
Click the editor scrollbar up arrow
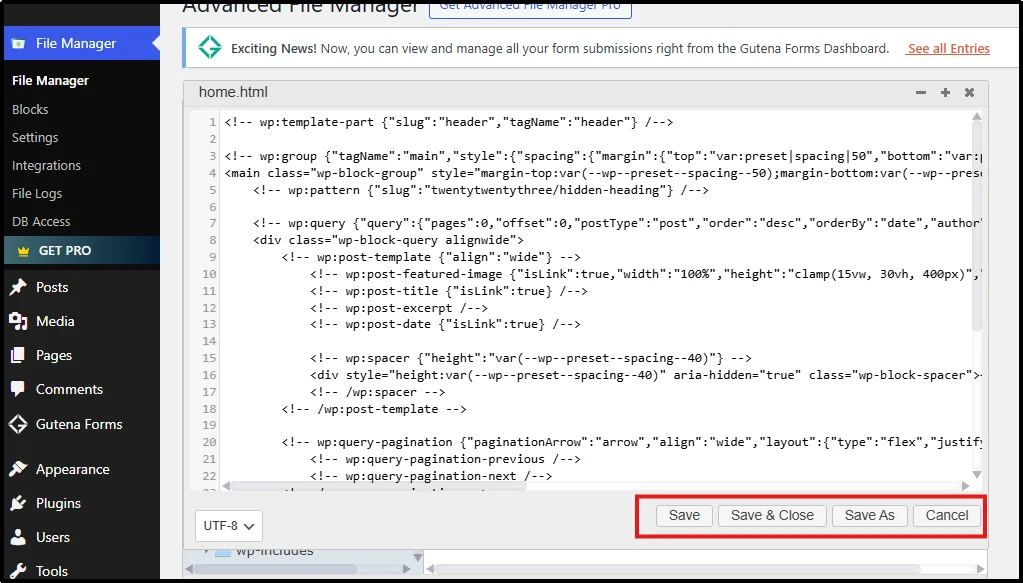[977, 117]
